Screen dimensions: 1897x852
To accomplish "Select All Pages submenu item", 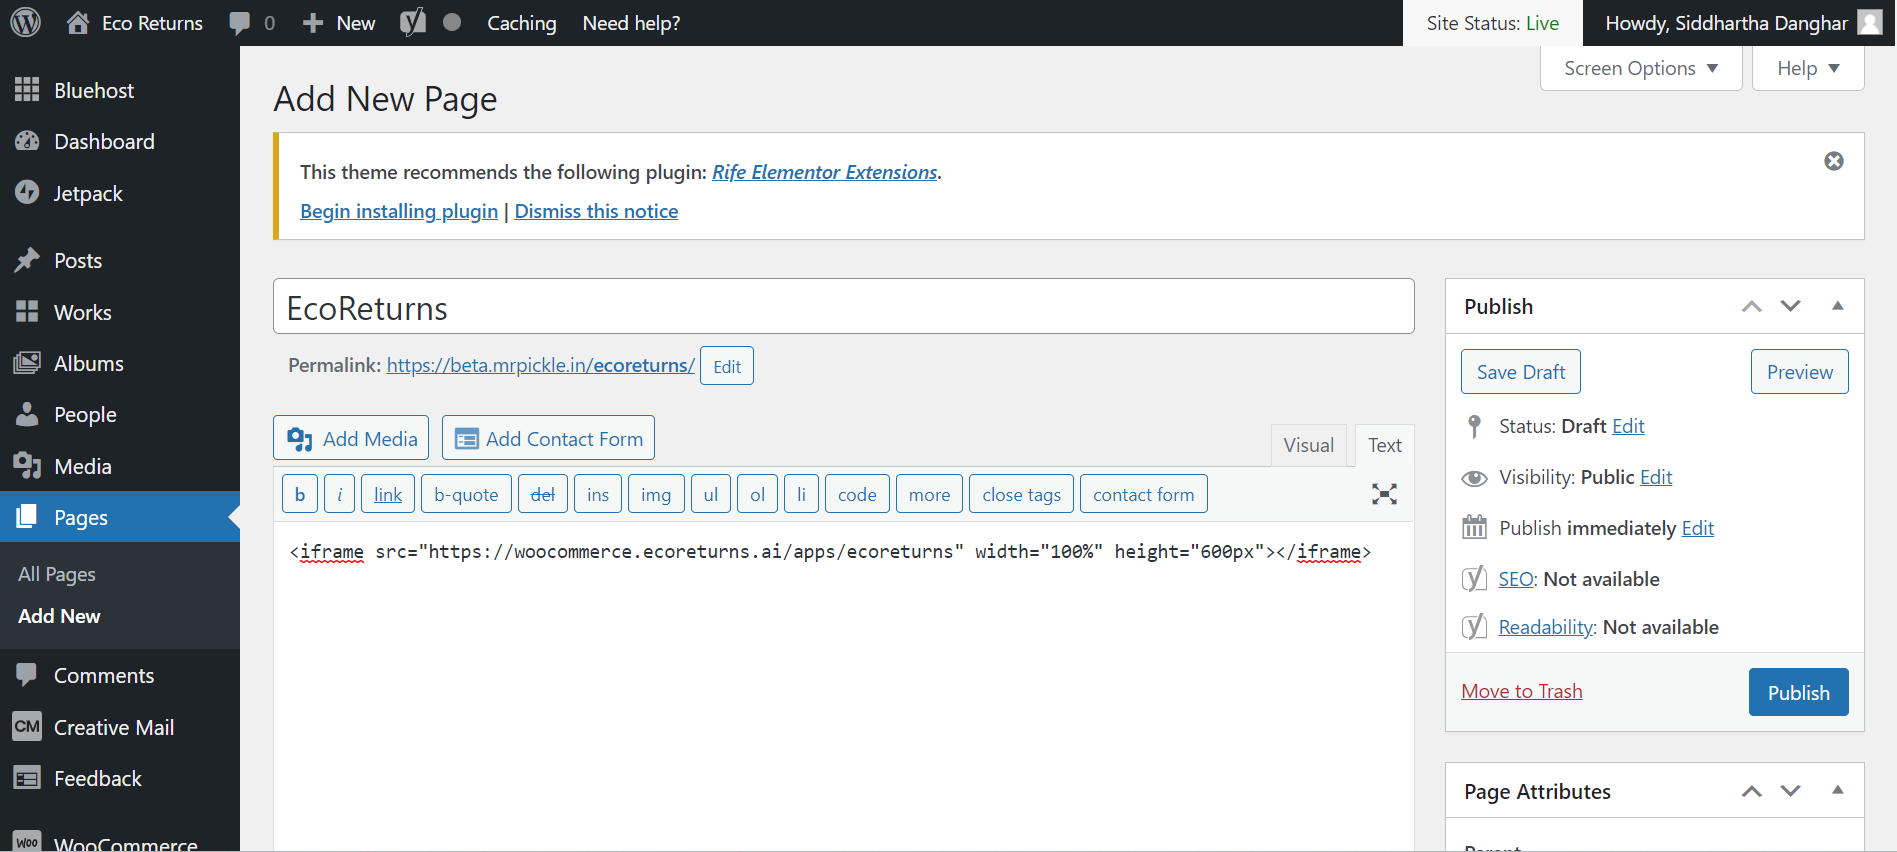I will tap(57, 574).
